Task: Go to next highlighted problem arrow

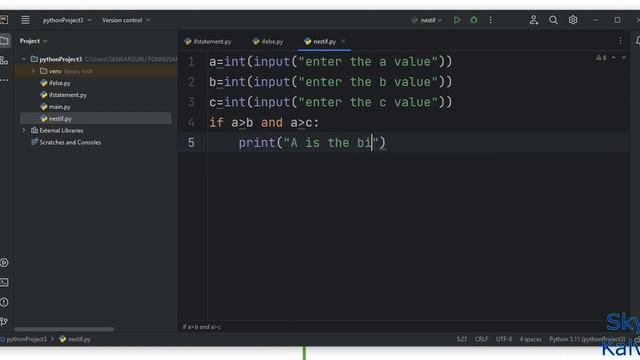Action: coord(624,58)
